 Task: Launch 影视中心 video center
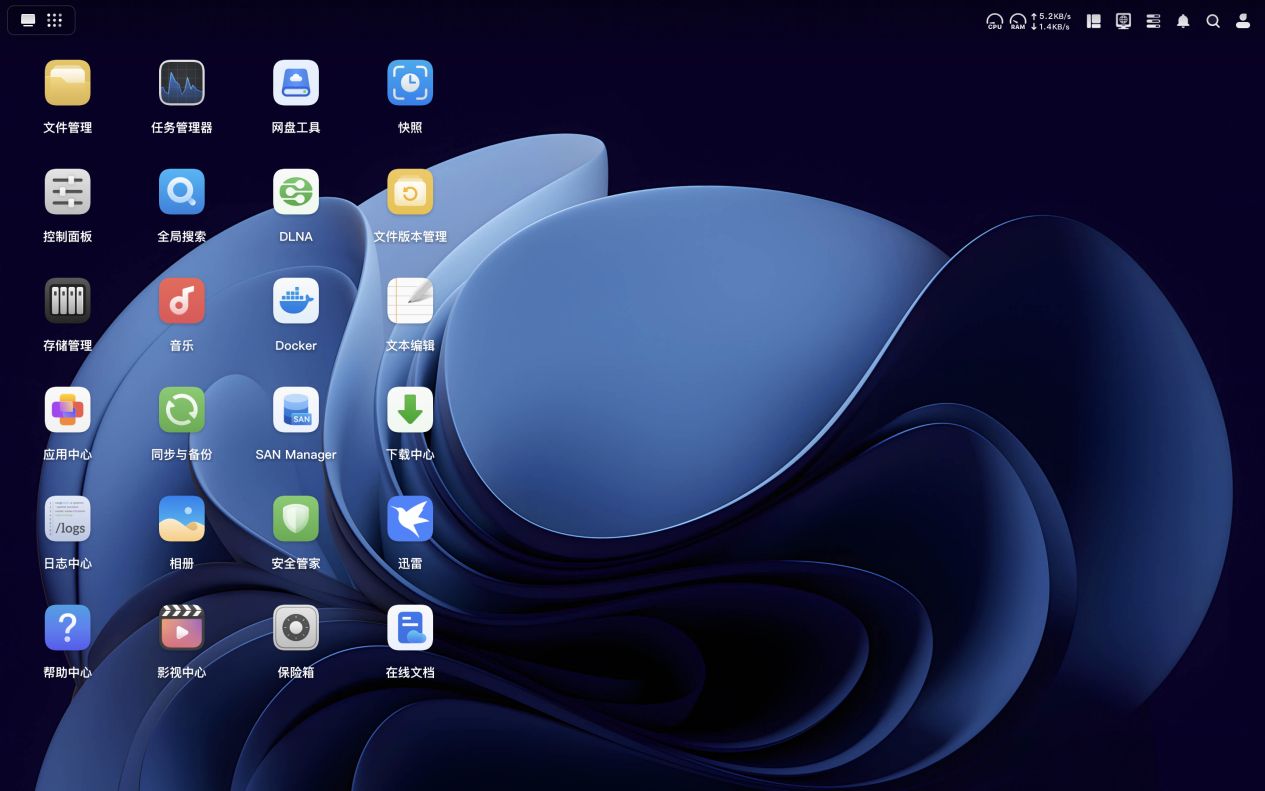point(181,628)
